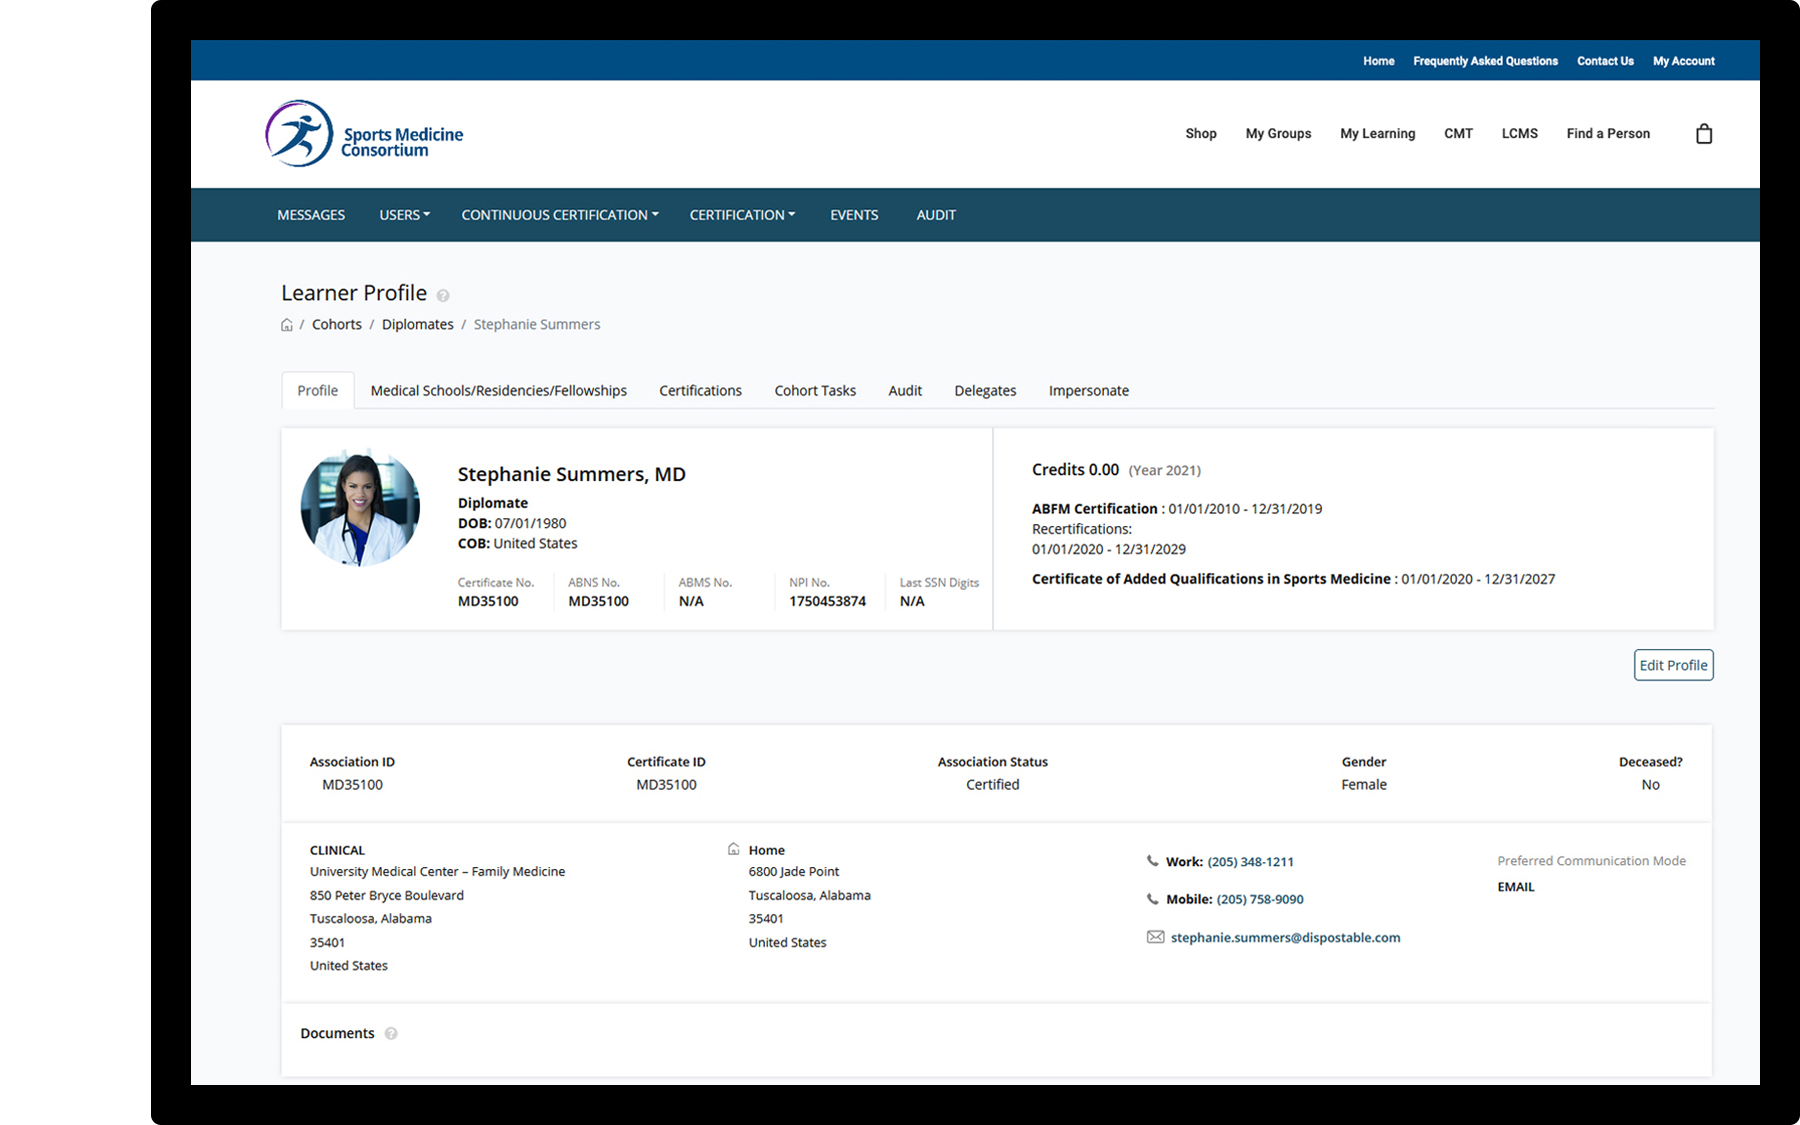Click the Association Status value Certified

(x=992, y=785)
